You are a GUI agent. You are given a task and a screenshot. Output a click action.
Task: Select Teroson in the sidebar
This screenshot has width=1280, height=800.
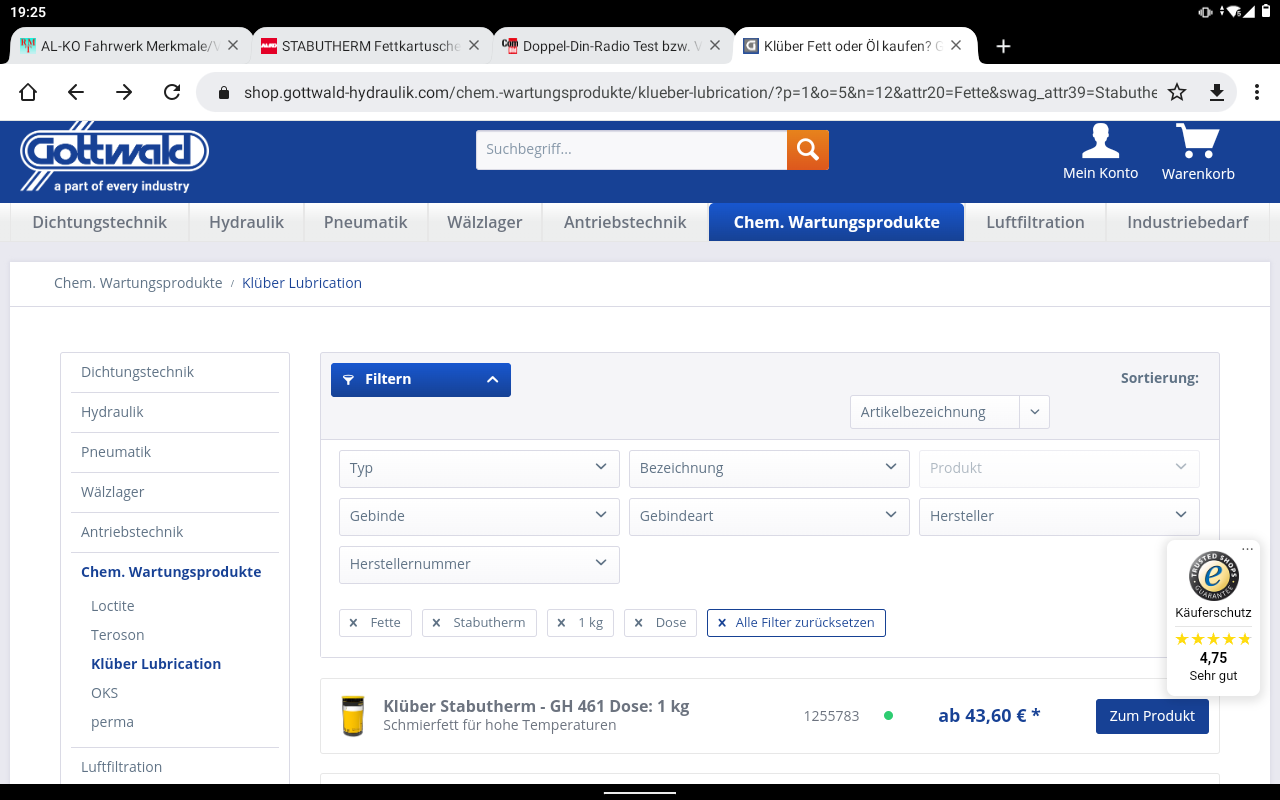click(117, 635)
